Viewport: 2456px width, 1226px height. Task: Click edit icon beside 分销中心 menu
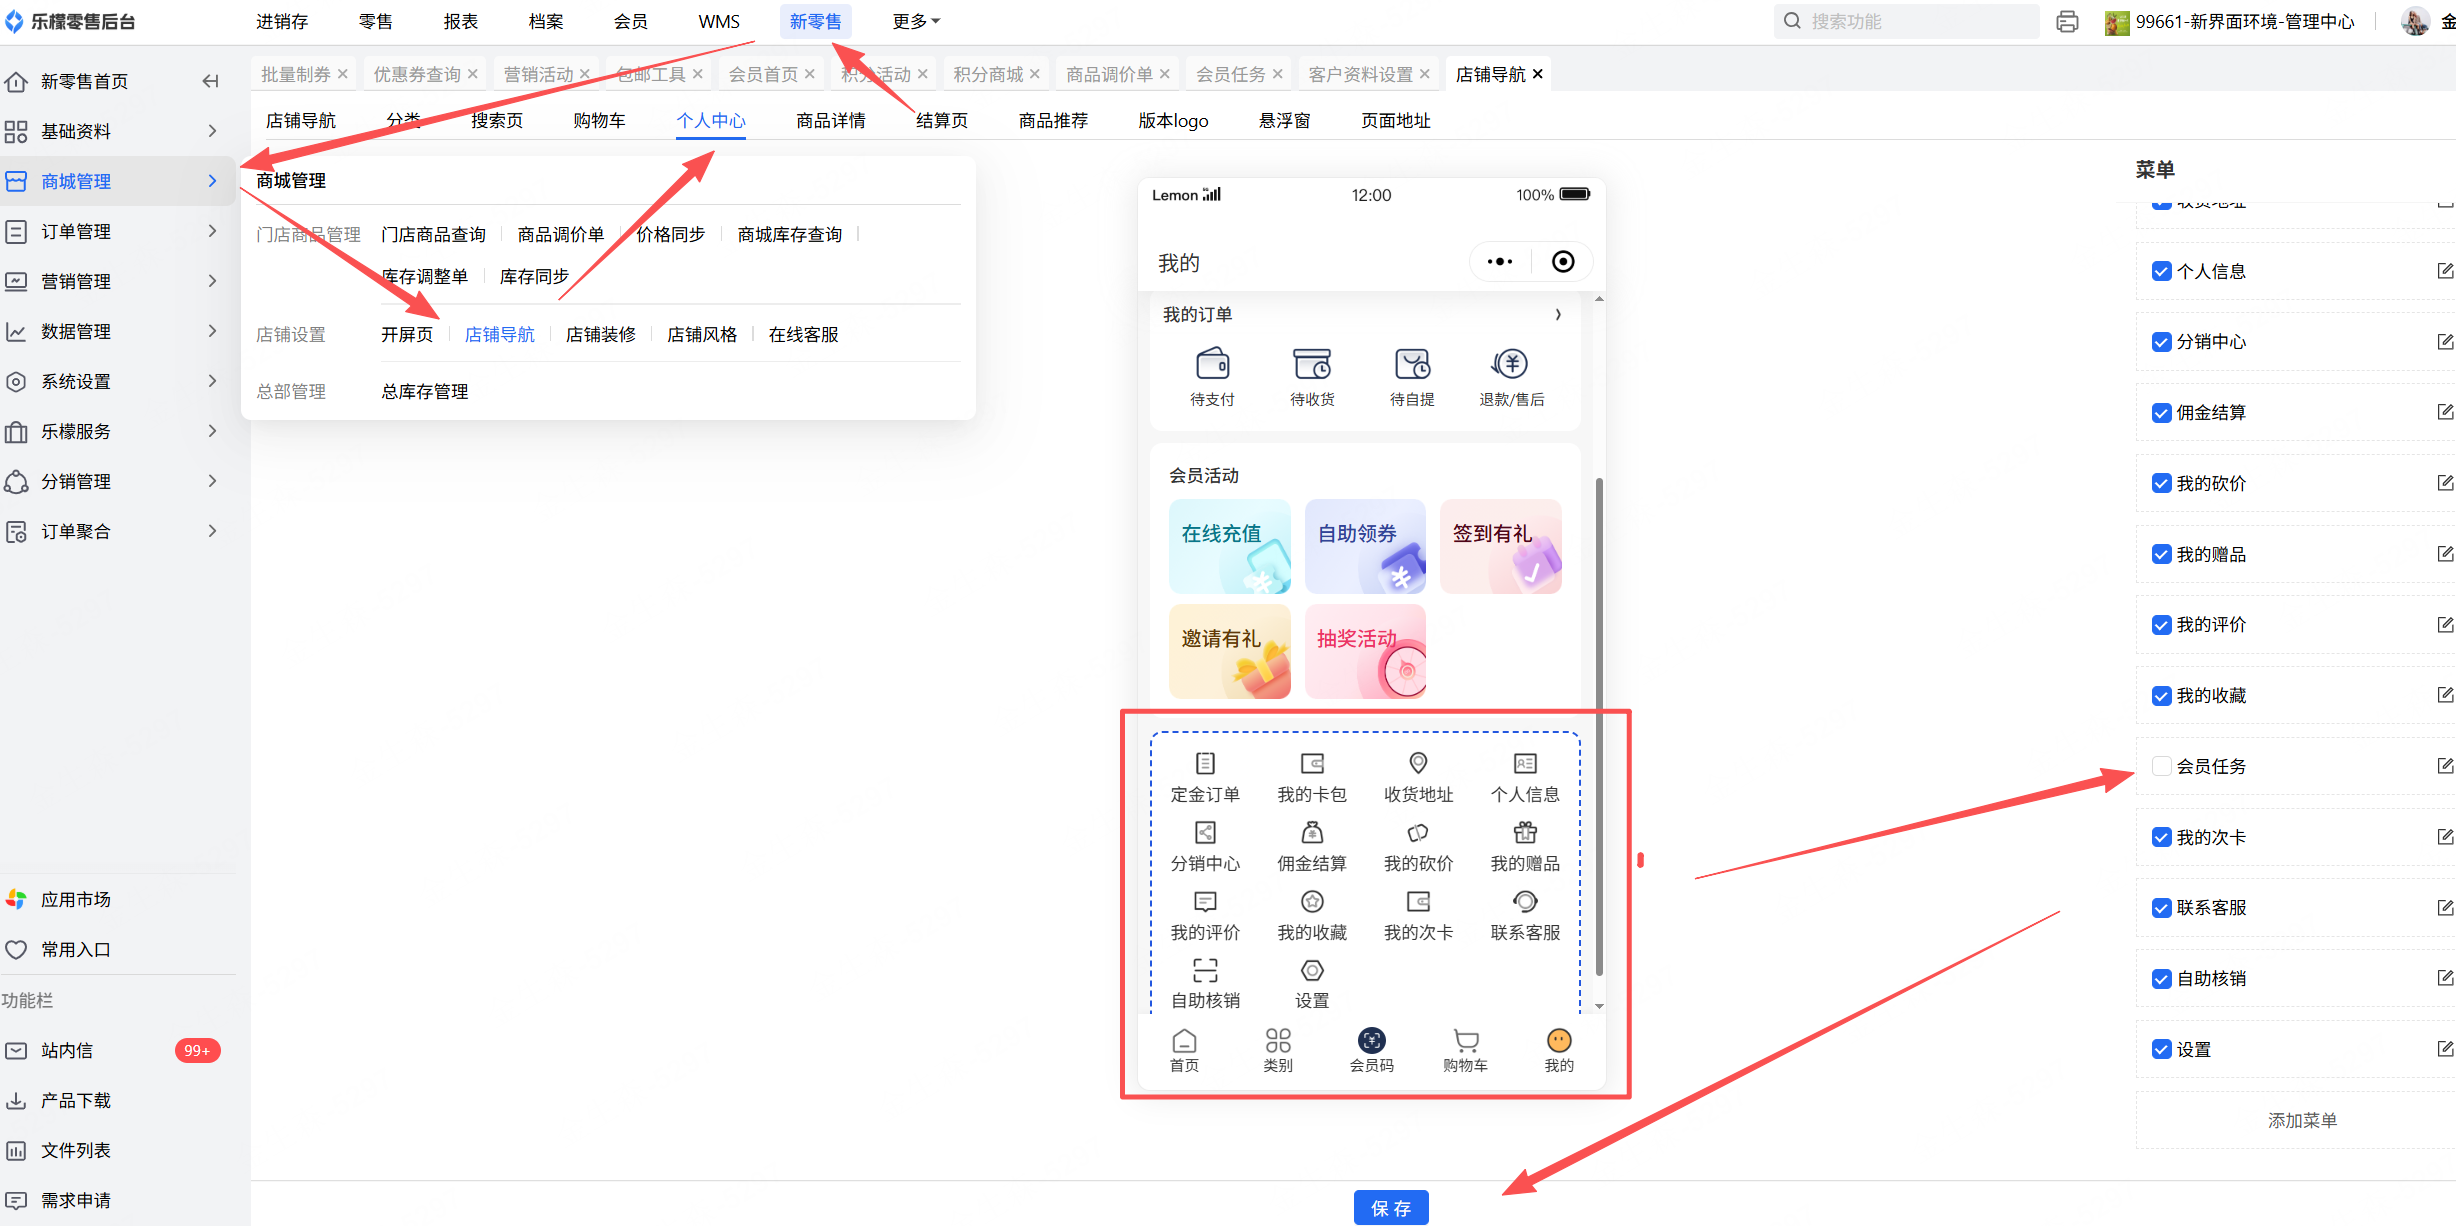pyautogui.click(x=2444, y=342)
